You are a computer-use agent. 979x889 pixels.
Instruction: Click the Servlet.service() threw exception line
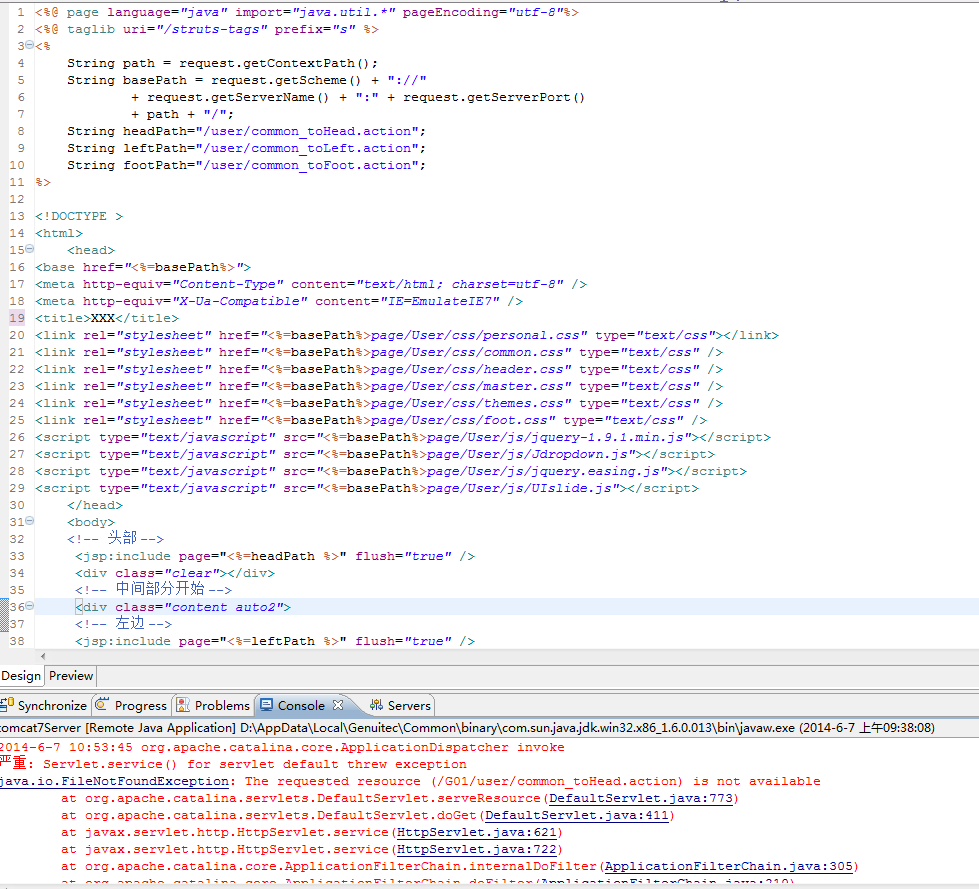click(x=234, y=764)
